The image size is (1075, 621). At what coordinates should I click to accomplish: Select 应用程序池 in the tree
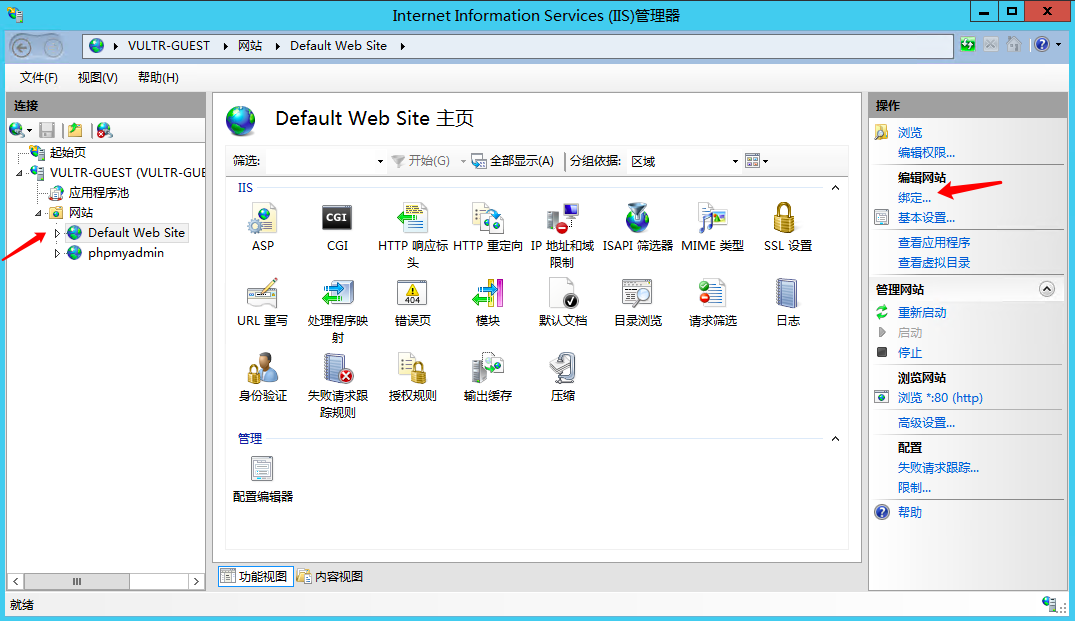99,193
